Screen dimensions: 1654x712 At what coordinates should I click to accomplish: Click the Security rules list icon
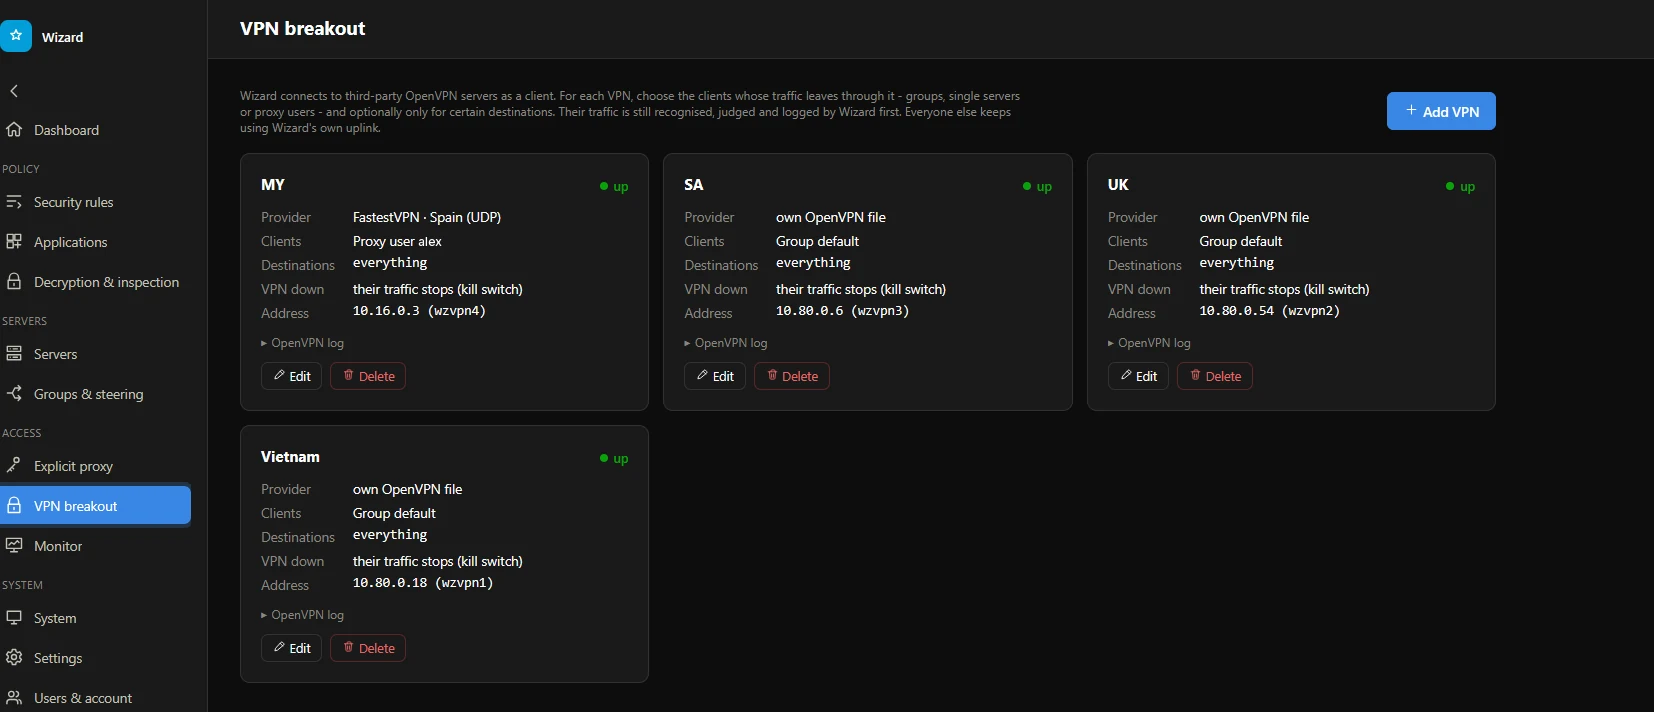14,202
